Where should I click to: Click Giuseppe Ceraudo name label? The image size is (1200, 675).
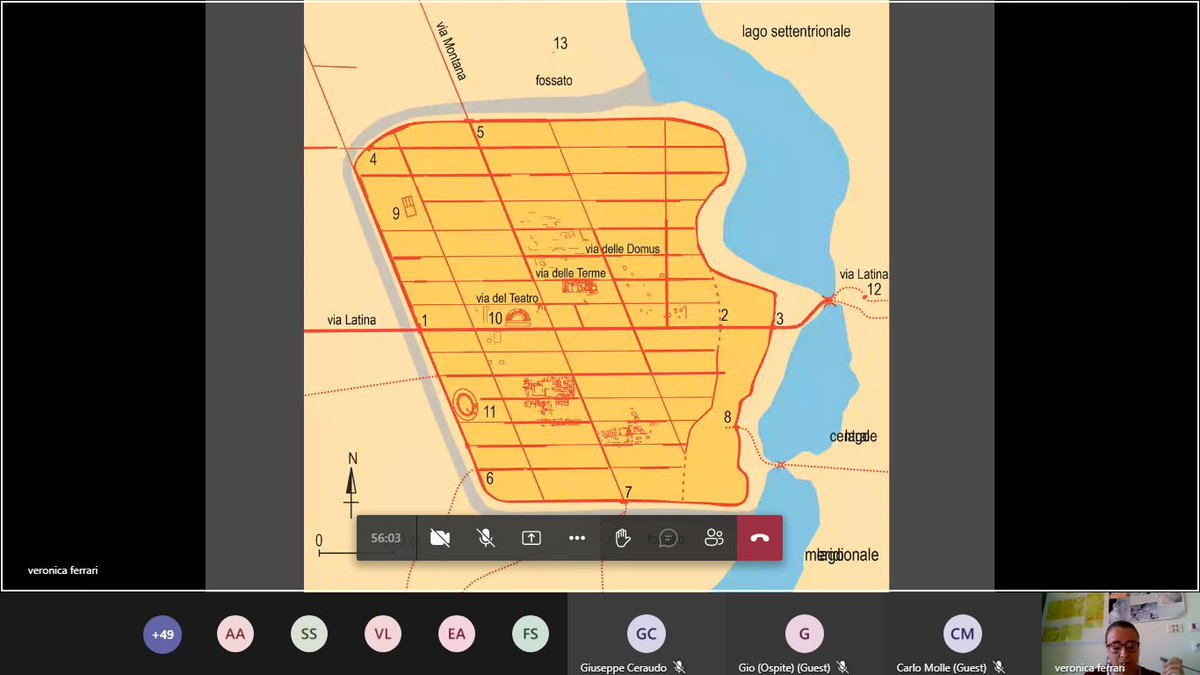(625, 667)
